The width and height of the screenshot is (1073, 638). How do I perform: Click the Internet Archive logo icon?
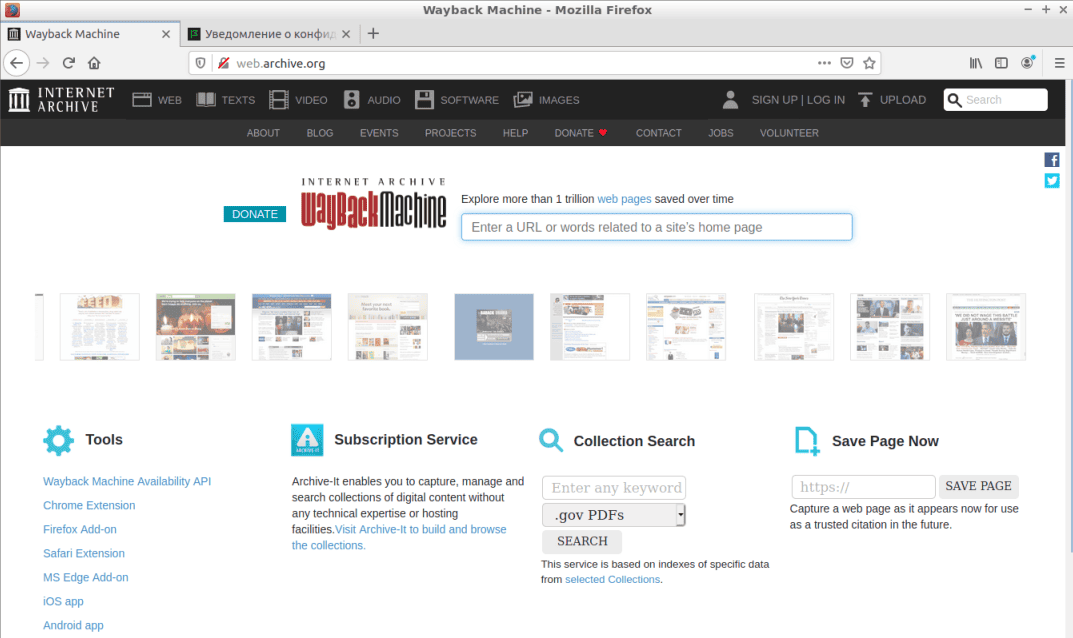click(20, 99)
